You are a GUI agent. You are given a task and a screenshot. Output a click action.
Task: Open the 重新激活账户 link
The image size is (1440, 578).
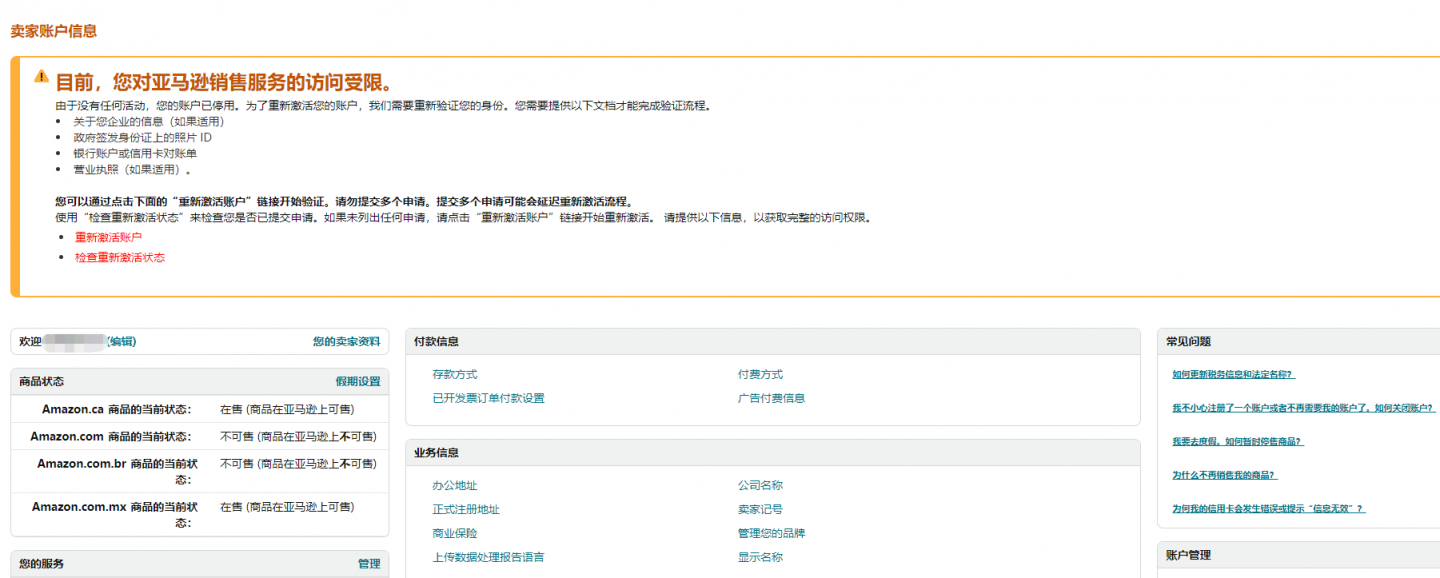(108, 237)
